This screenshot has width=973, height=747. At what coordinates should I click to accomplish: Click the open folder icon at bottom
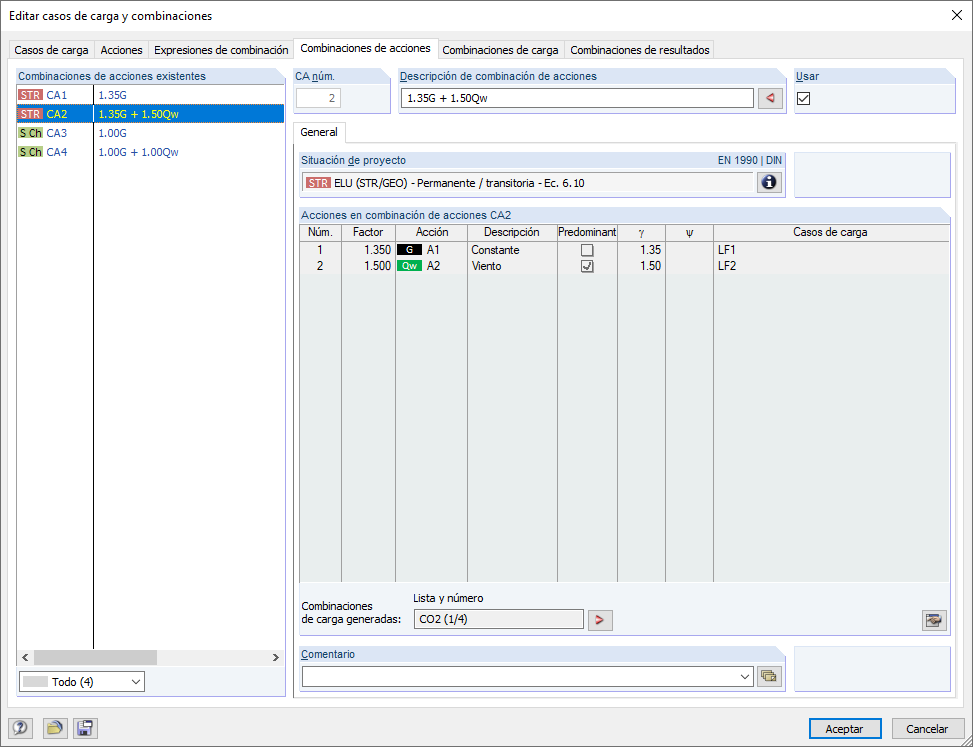point(55,728)
